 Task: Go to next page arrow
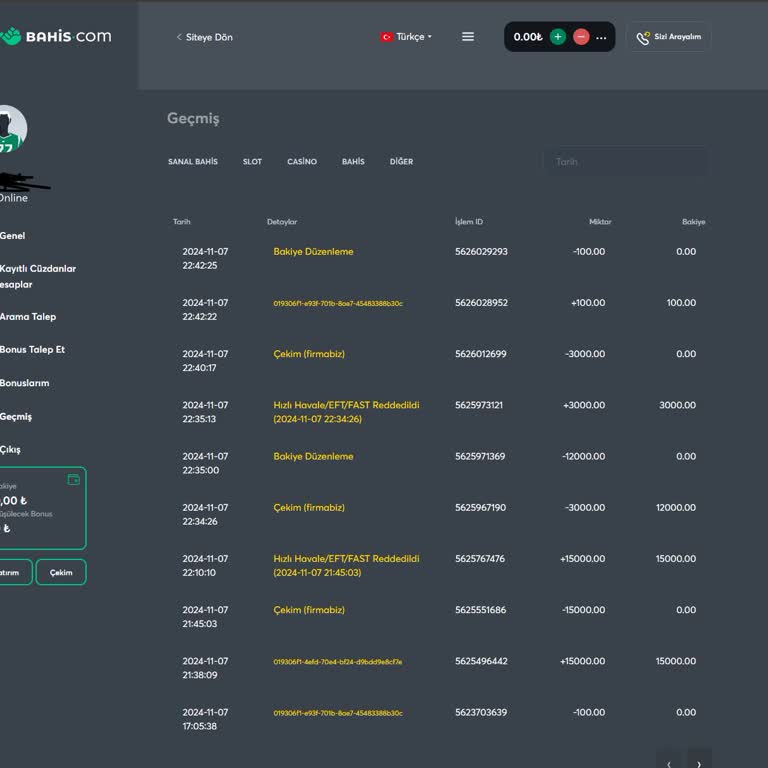[x=699, y=762]
